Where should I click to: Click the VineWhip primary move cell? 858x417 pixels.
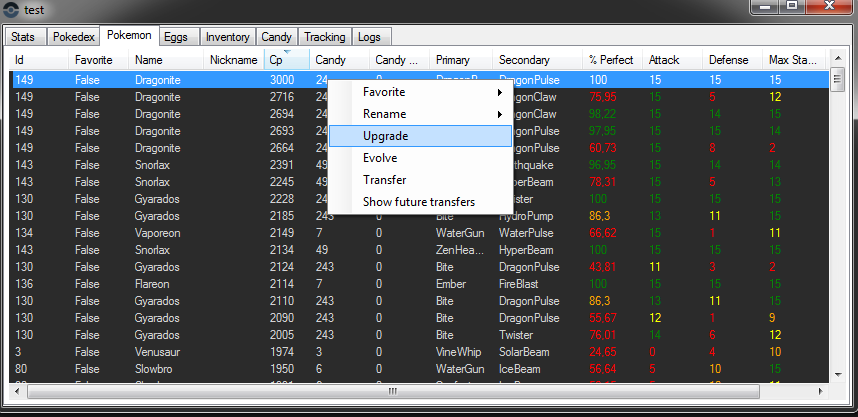(458, 352)
